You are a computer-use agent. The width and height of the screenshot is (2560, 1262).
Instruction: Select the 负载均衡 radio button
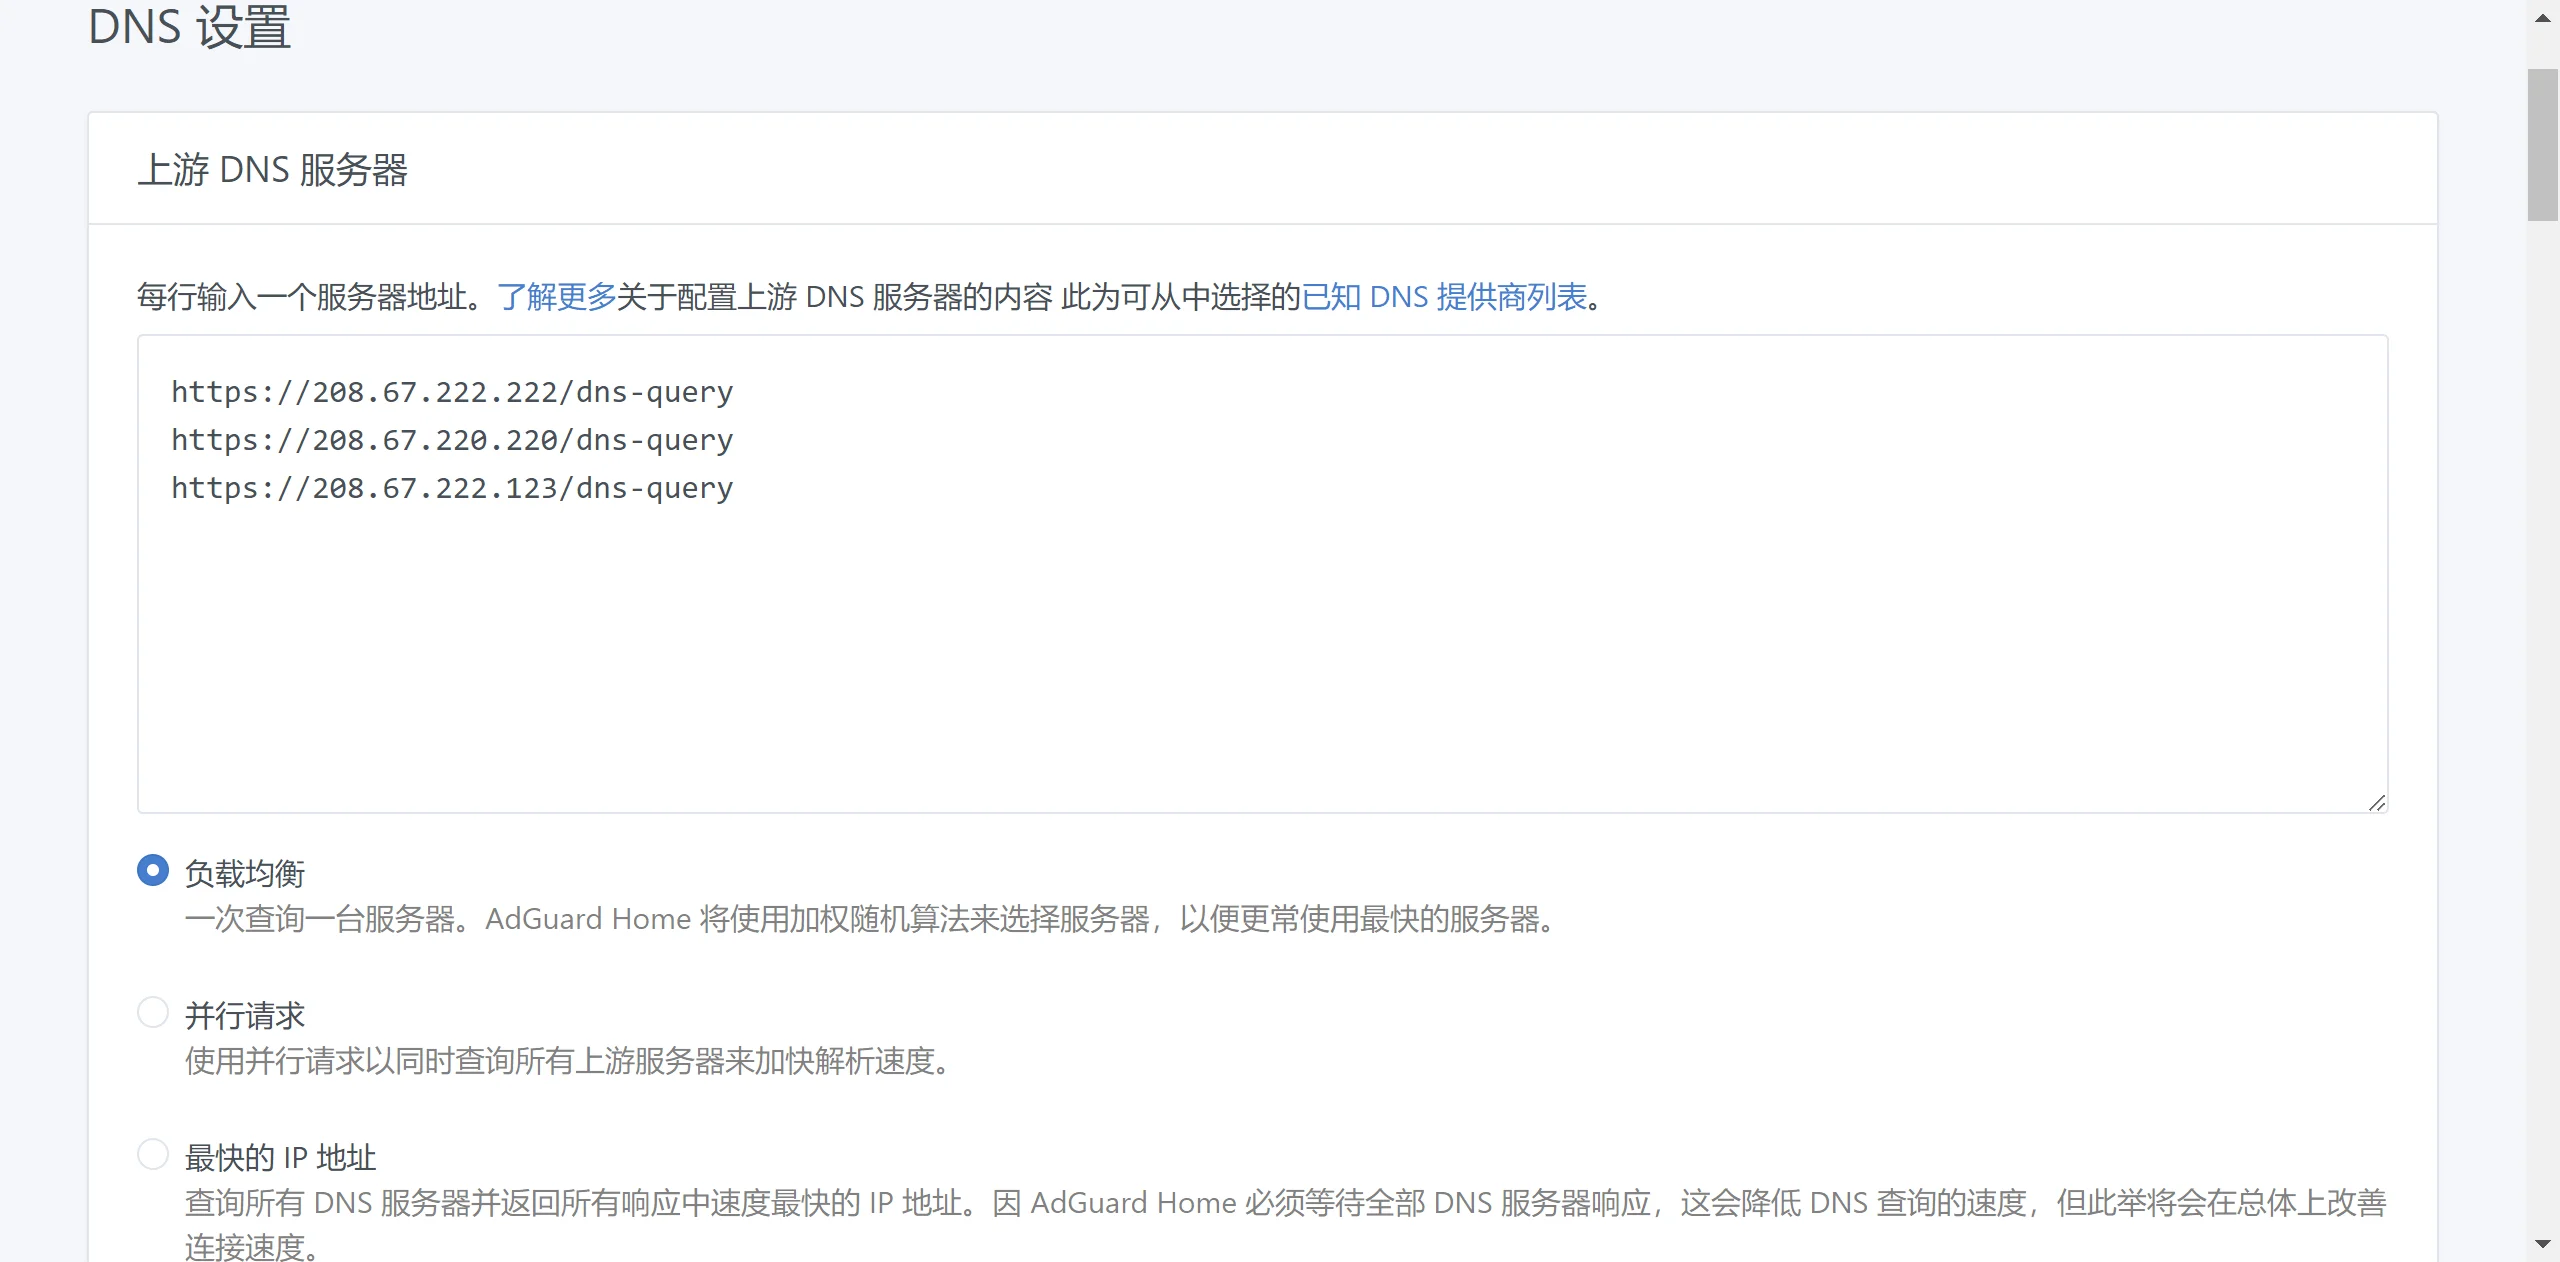click(x=153, y=870)
